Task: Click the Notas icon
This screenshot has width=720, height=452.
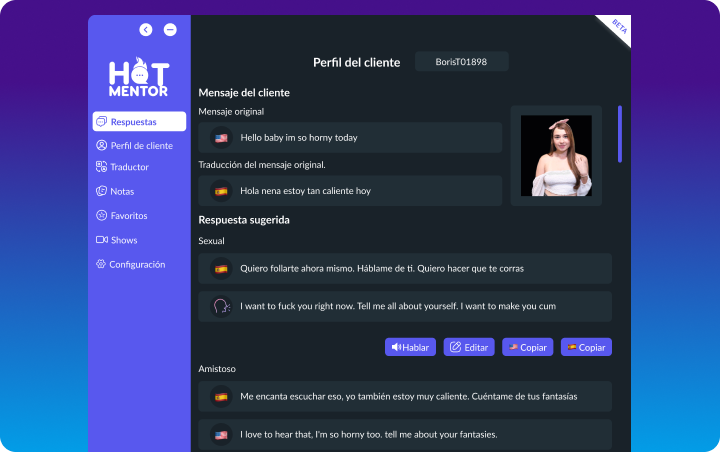Action: pyautogui.click(x=101, y=191)
